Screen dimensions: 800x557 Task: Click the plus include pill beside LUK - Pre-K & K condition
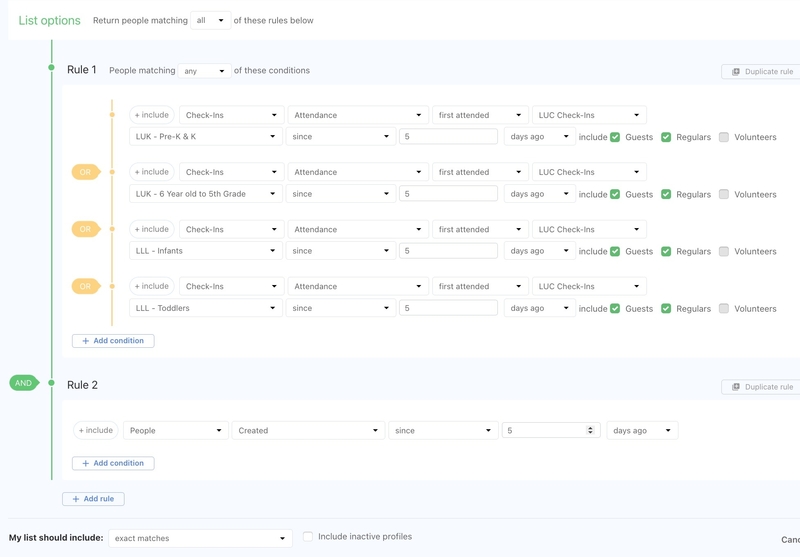(x=152, y=115)
